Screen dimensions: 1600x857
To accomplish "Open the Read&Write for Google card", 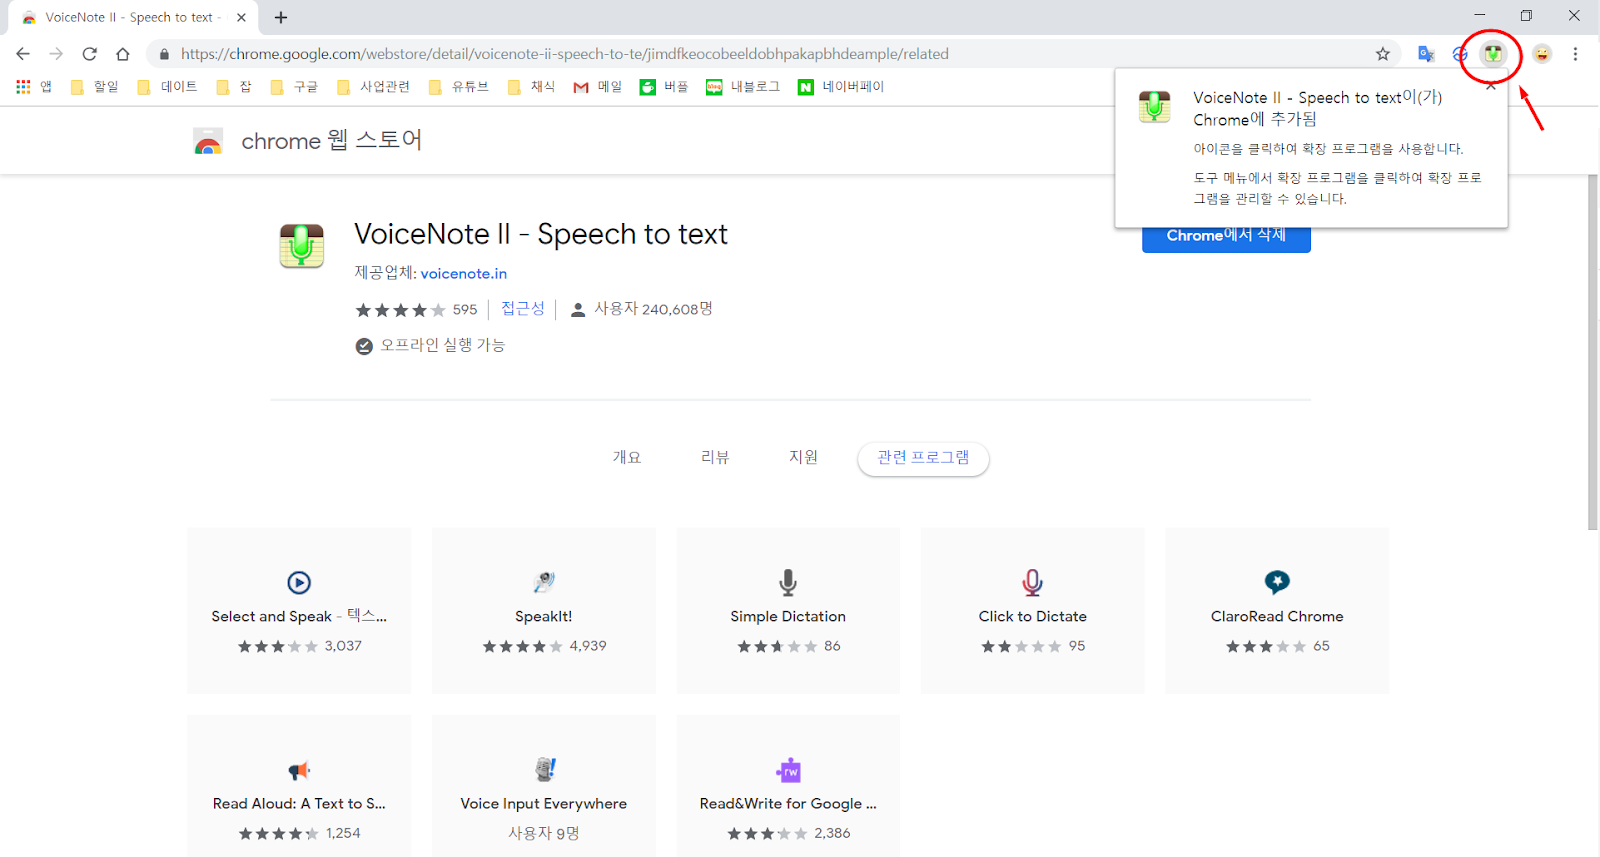I will 788,786.
